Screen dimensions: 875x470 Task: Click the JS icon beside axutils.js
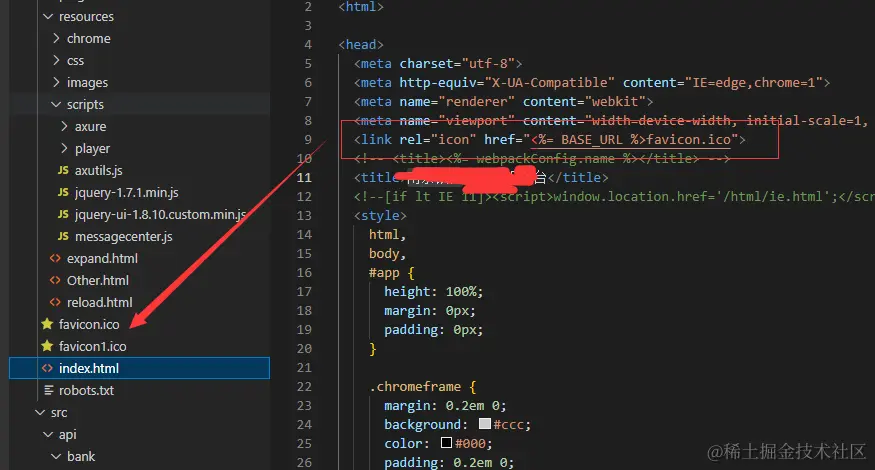(x=64, y=170)
